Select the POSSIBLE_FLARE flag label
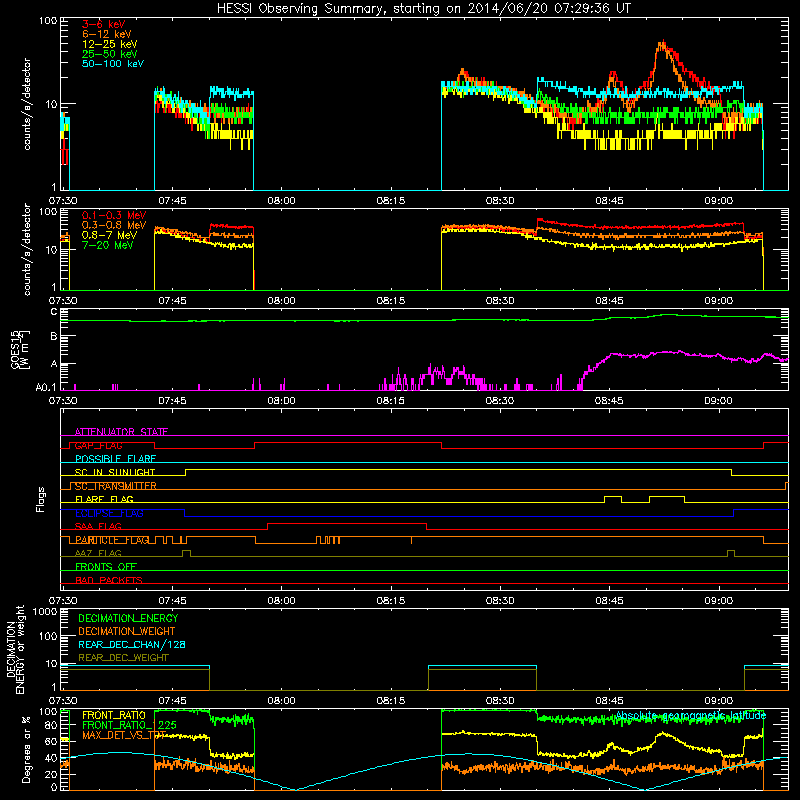 (x=115, y=459)
